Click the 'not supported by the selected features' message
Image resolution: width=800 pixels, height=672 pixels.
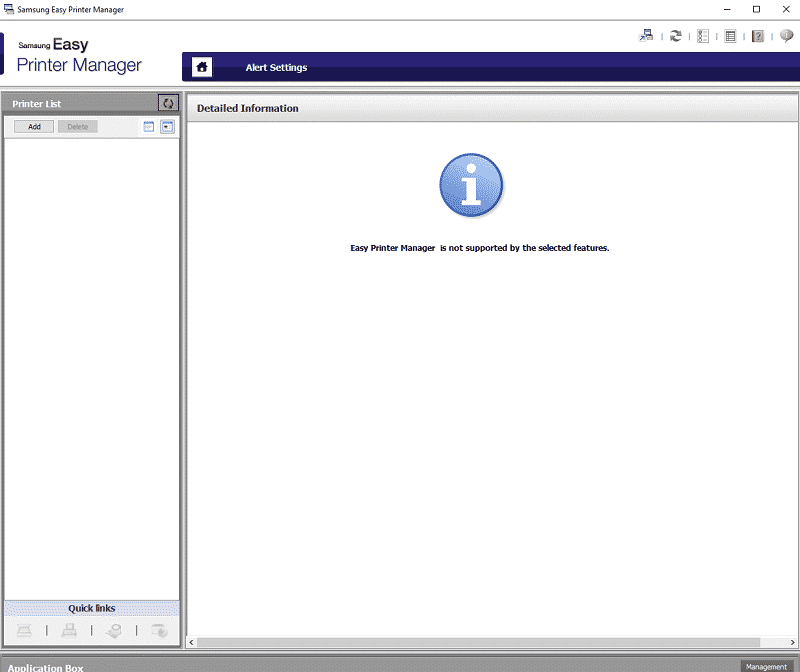480,248
